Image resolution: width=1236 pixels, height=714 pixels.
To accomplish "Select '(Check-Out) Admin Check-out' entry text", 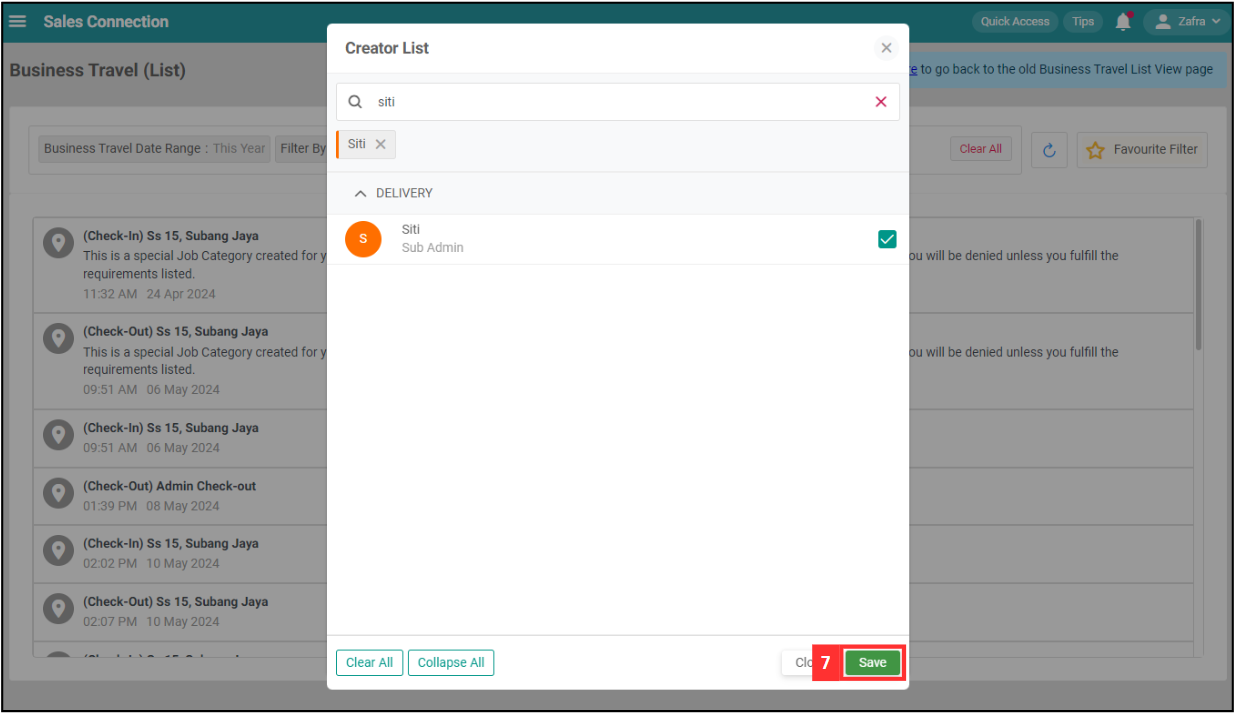I will 169,486.
